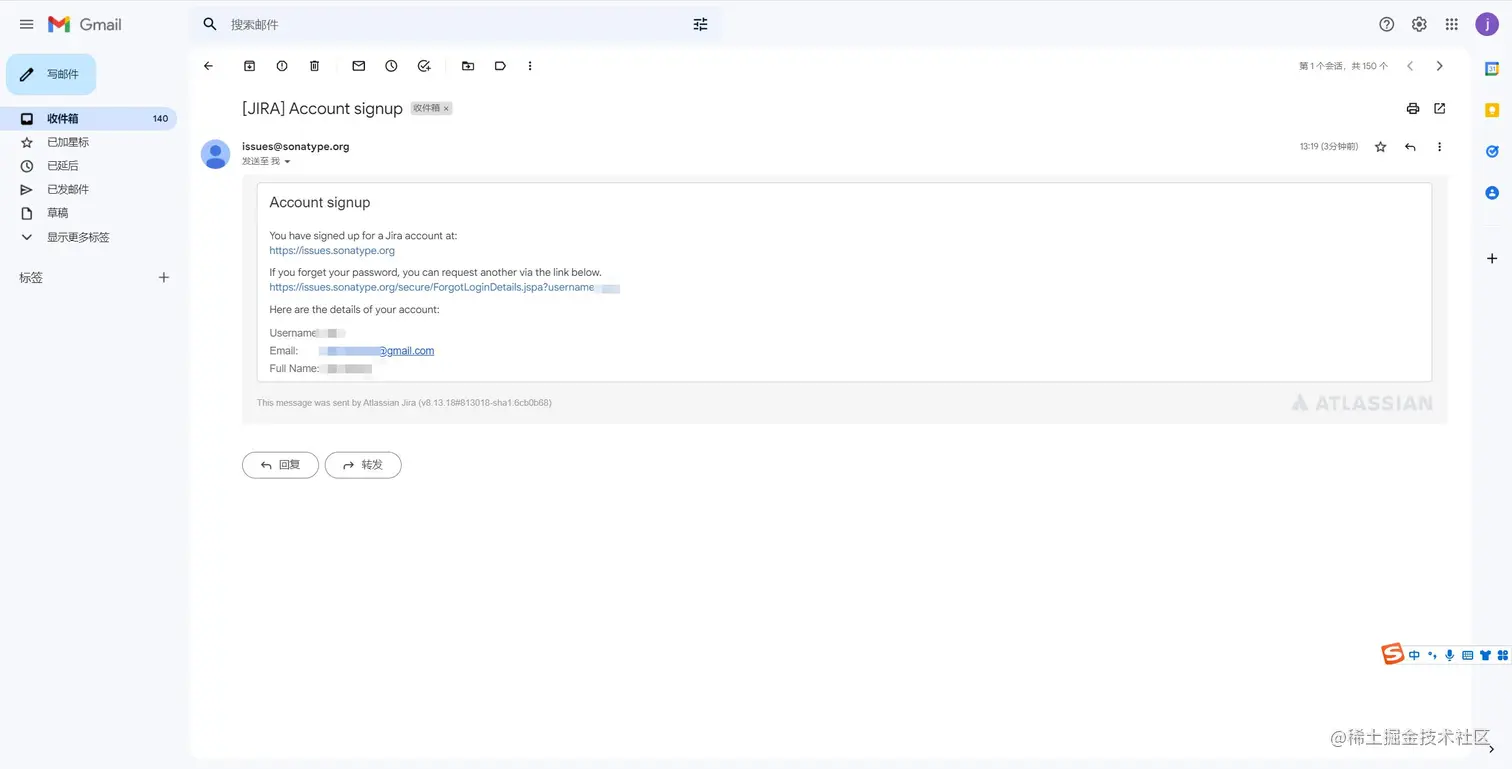
Task: Add this email to Tasks
Action: (x=424, y=66)
